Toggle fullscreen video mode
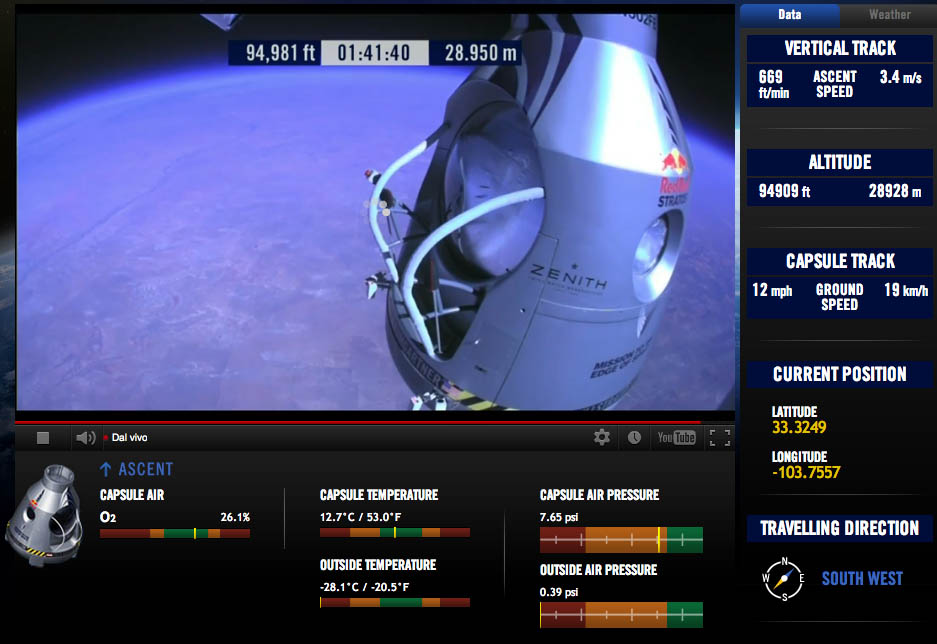937x644 pixels. pyautogui.click(x=720, y=438)
